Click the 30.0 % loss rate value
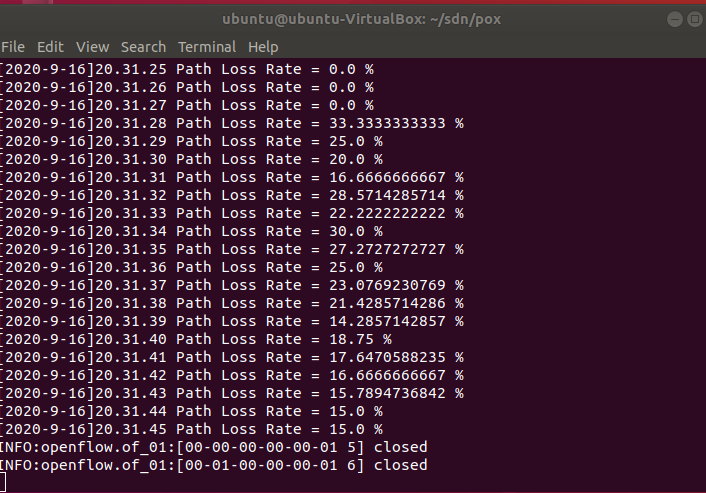706x493 pixels. click(356, 231)
